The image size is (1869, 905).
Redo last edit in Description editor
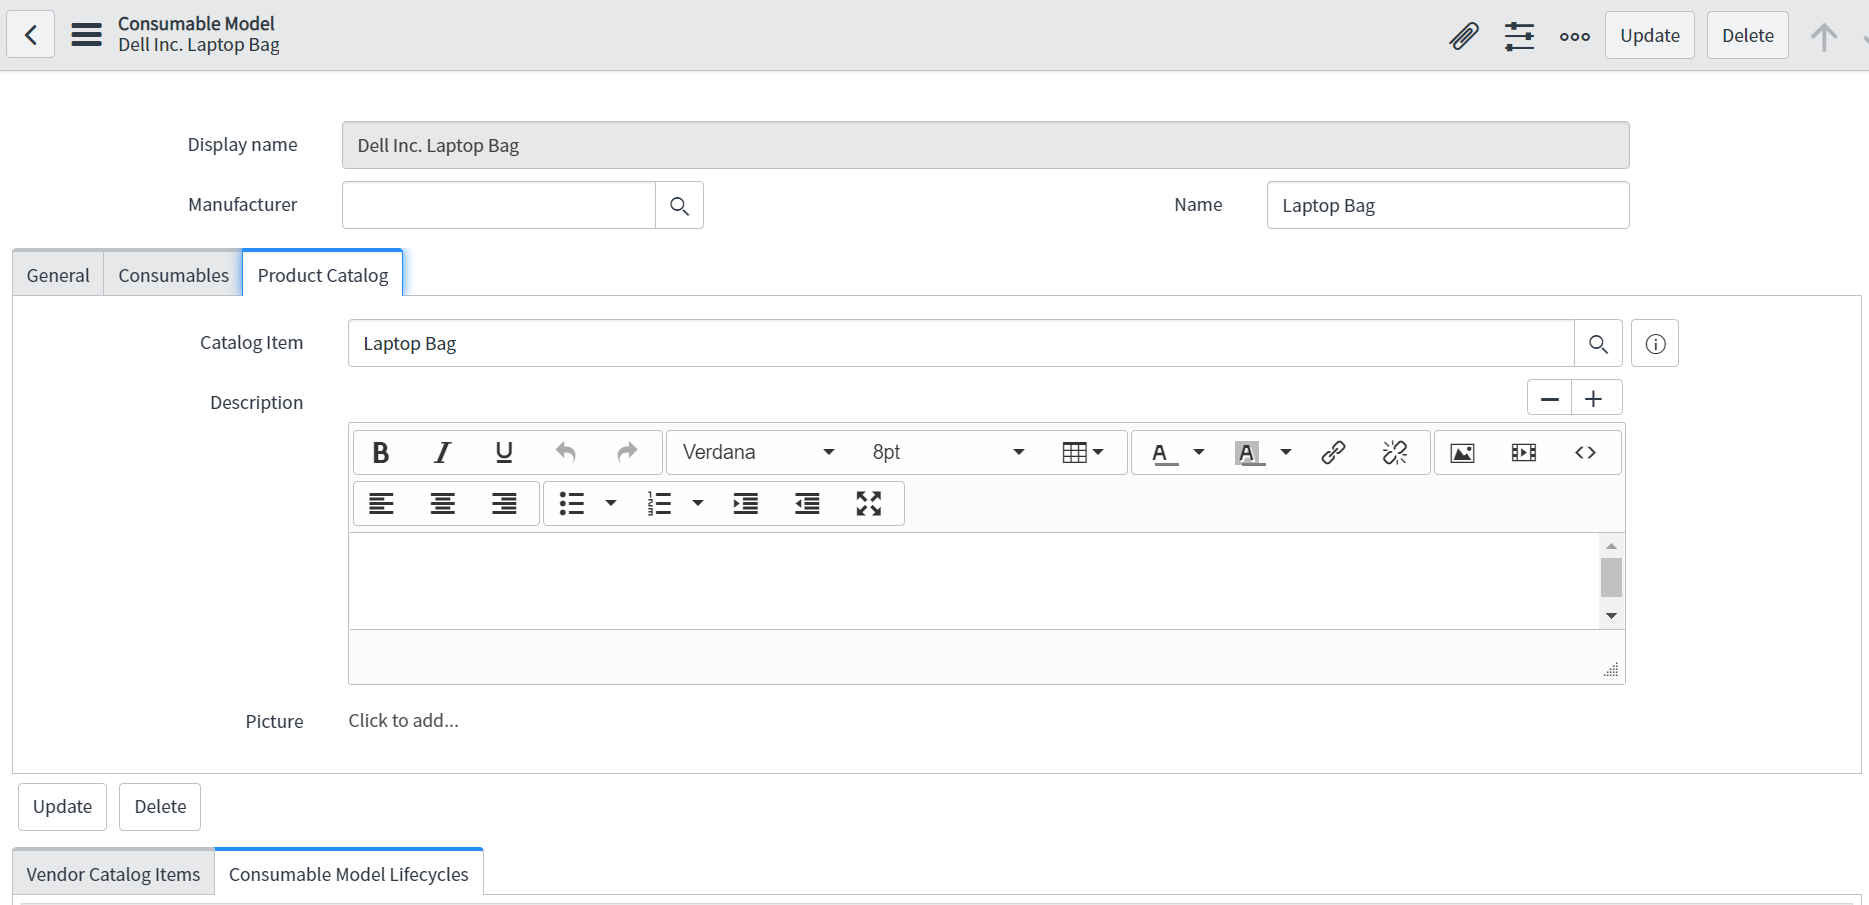tap(627, 452)
